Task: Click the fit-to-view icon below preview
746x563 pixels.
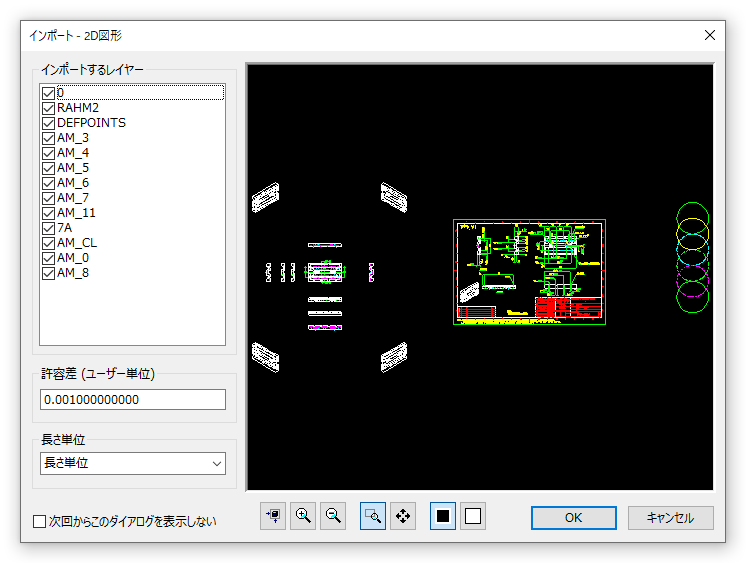Action: 273,516
